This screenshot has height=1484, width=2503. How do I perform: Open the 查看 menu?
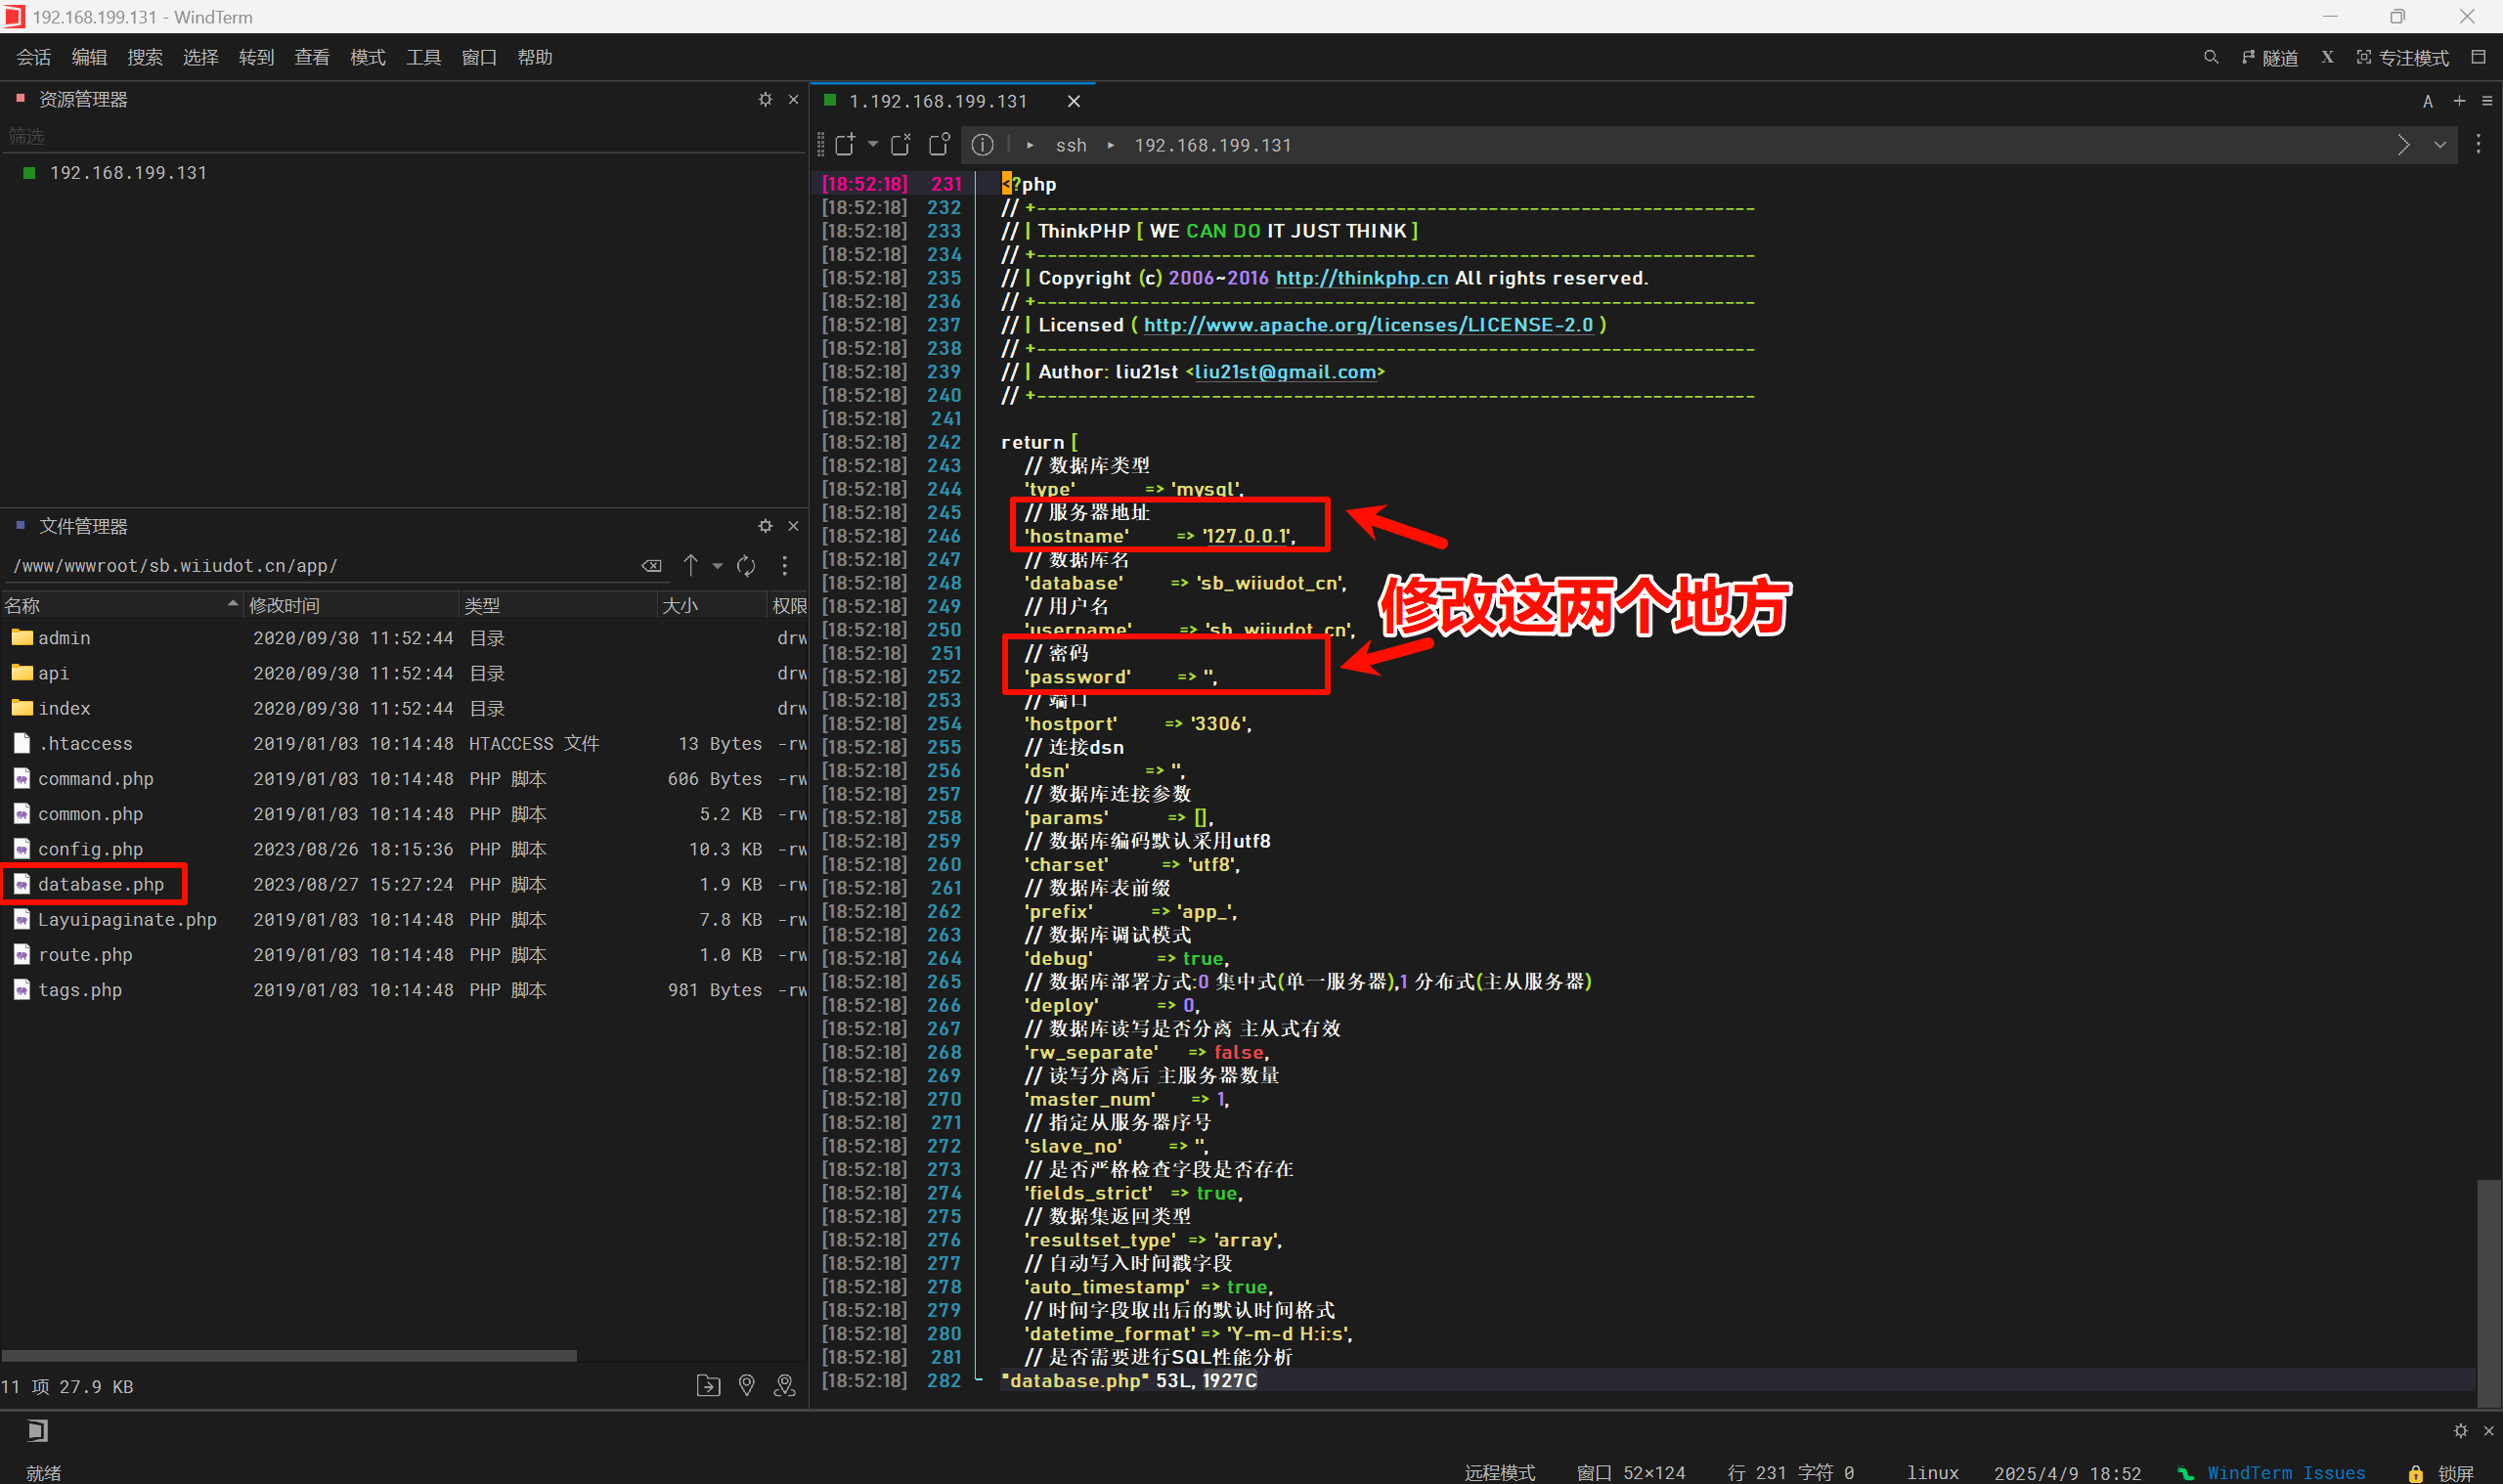(x=312, y=57)
